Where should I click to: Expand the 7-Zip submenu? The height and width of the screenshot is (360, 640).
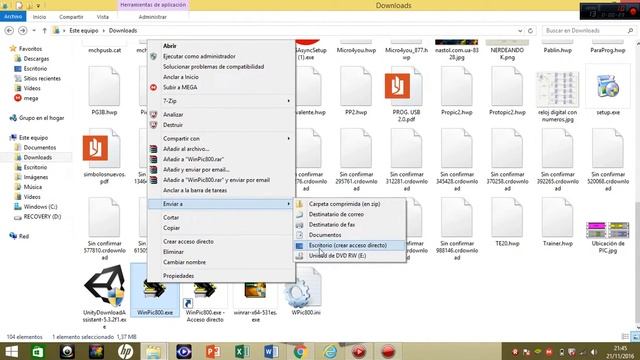coord(221,101)
